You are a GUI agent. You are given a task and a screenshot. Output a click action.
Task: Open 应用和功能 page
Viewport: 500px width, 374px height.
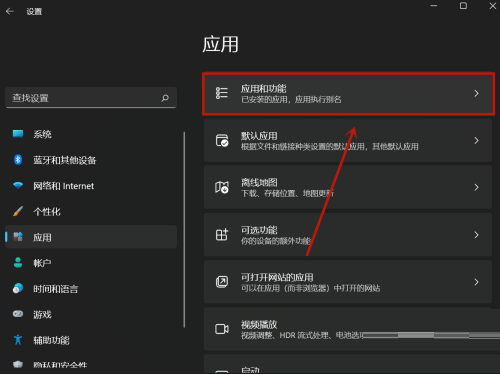(x=348, y=94)
